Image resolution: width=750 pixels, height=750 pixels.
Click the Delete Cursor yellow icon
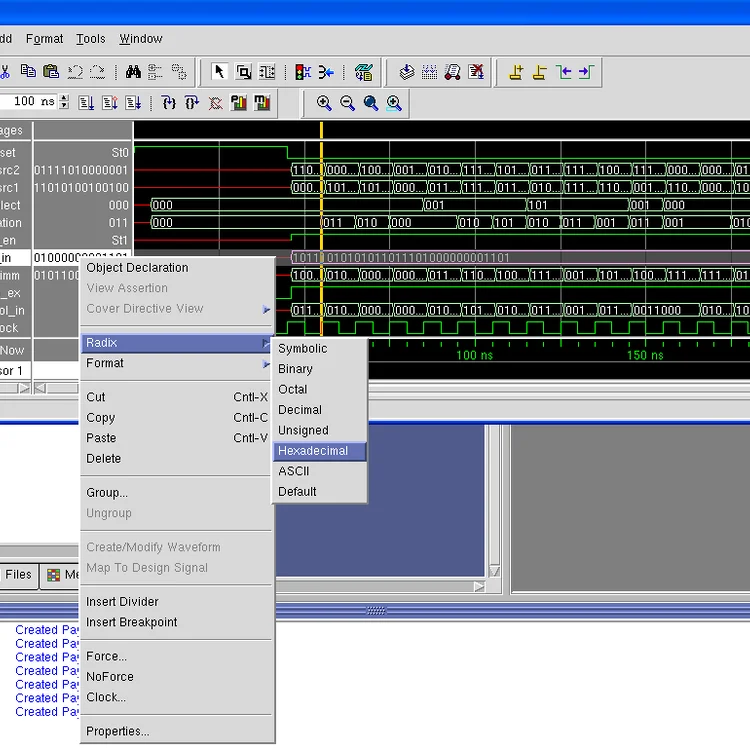540,72
